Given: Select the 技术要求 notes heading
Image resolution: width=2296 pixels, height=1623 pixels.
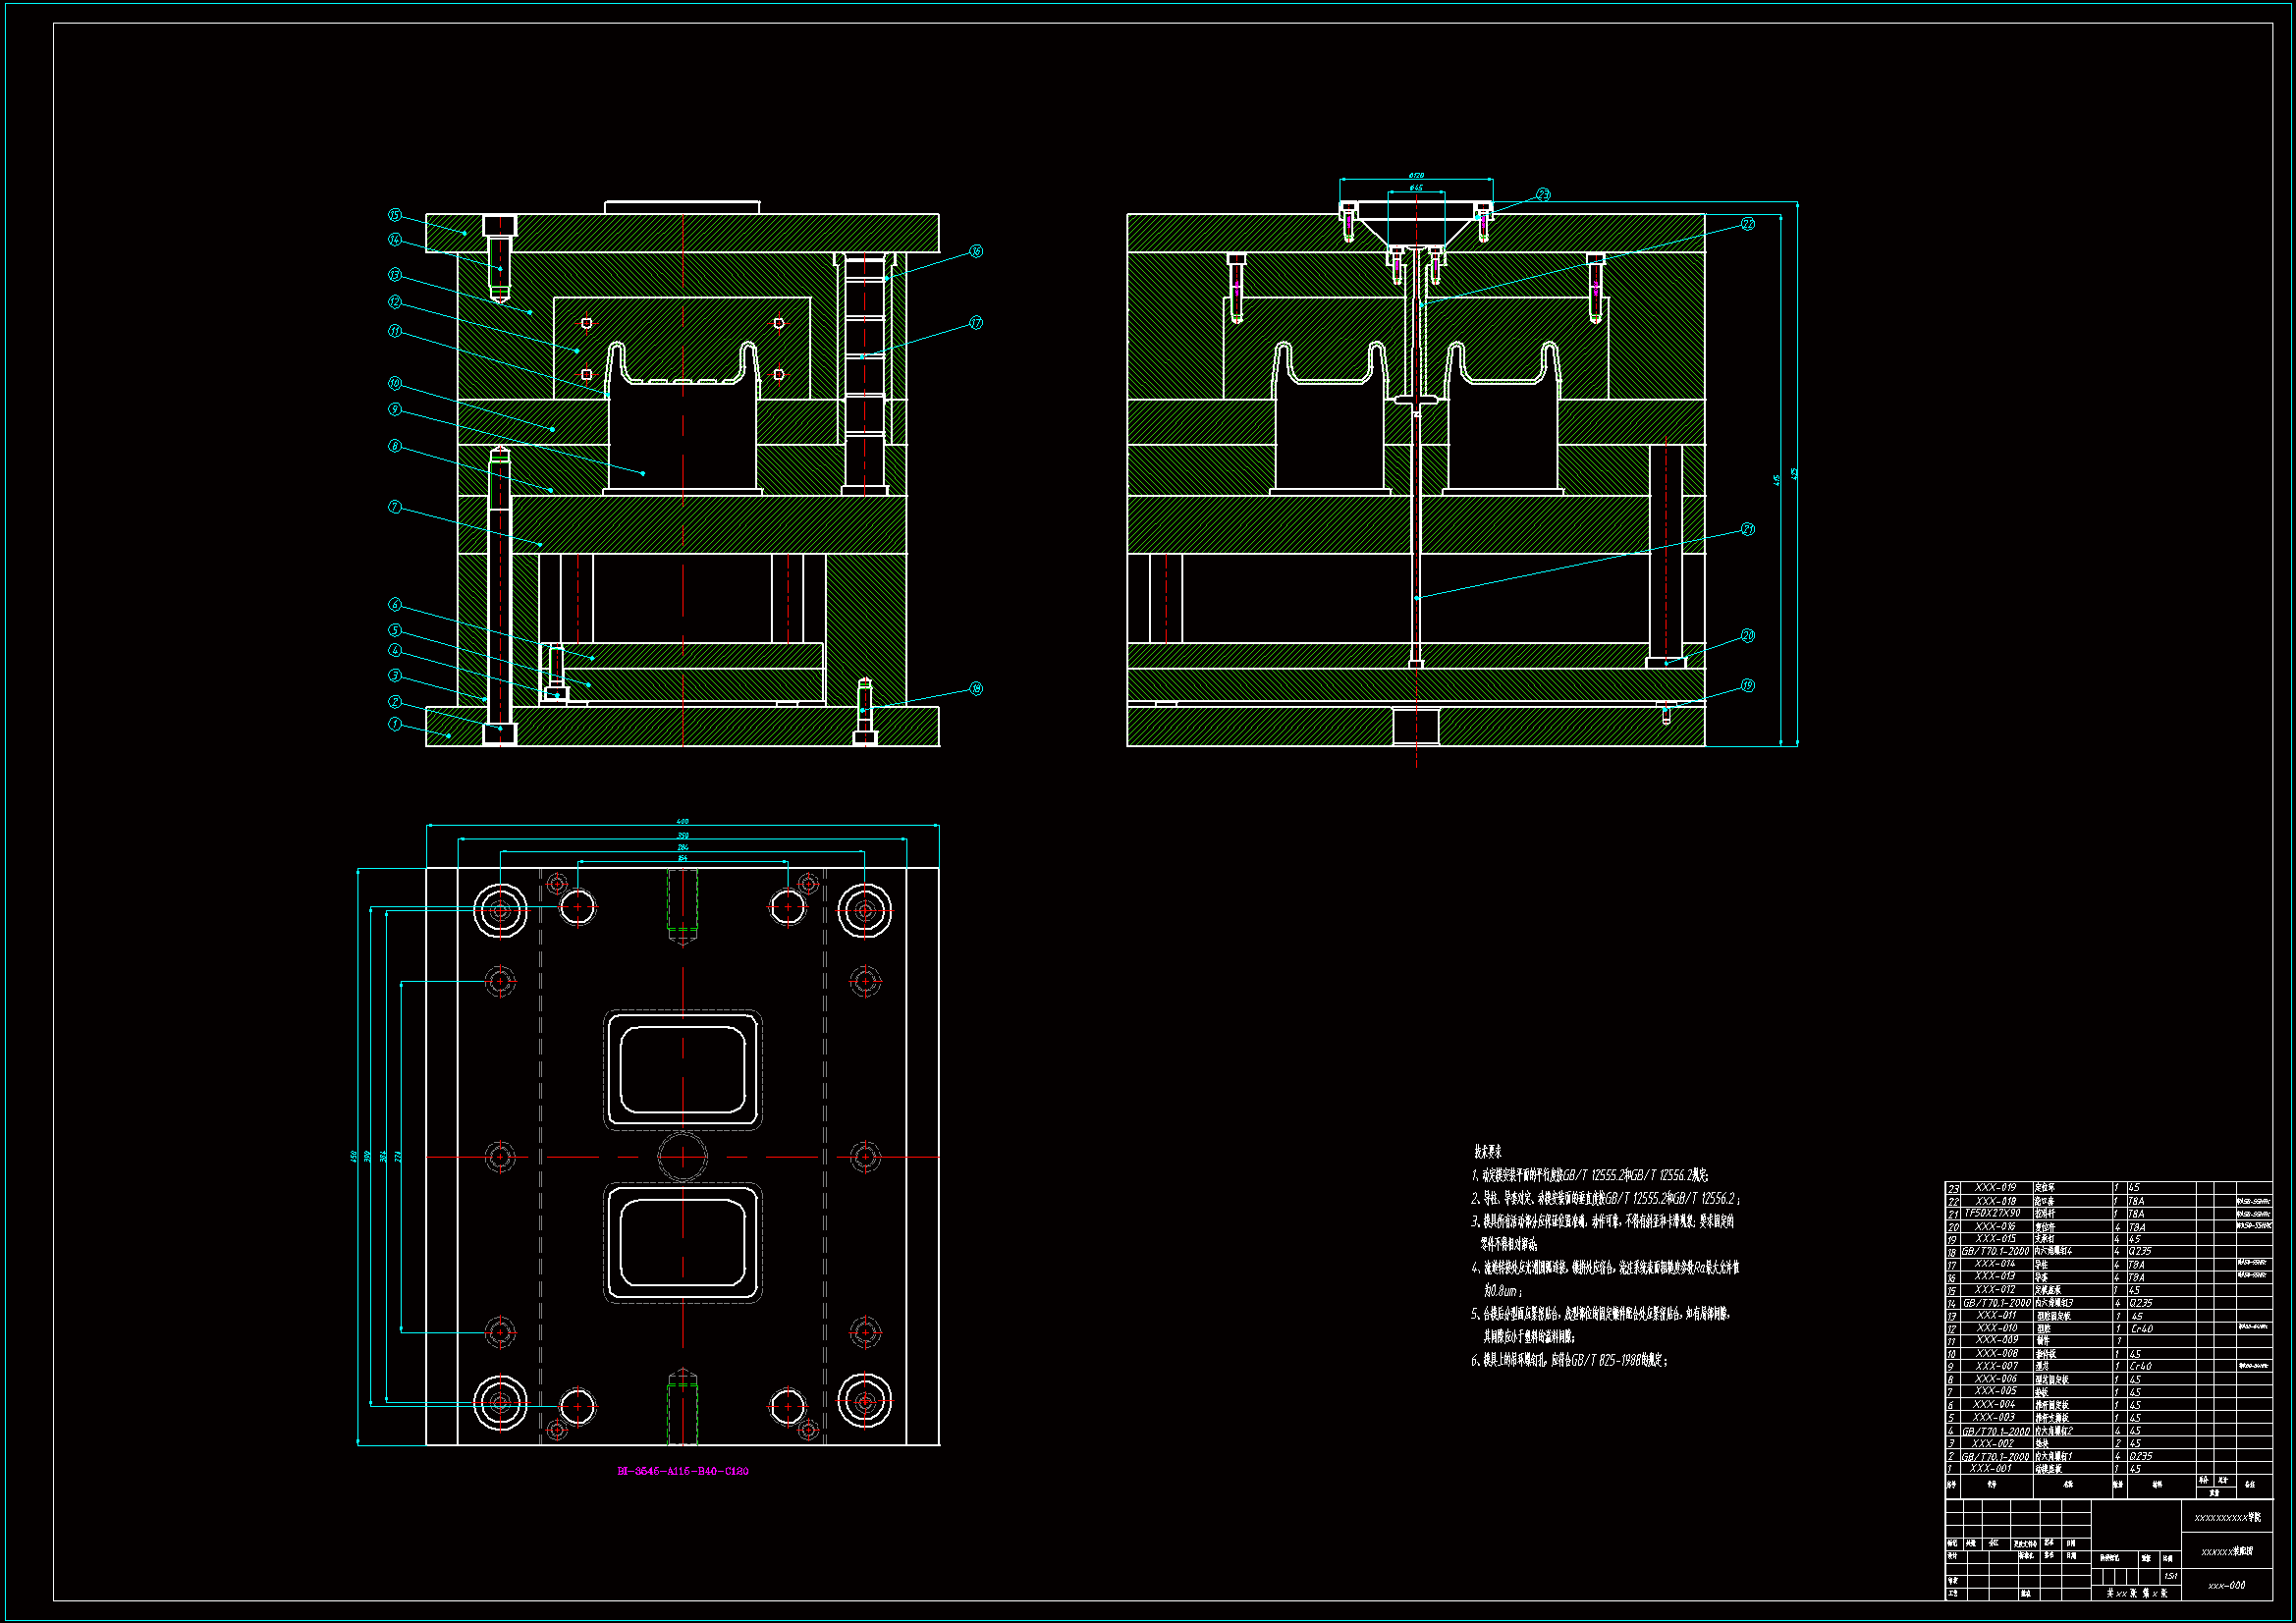Looking at the screenshot, I should [1488, 1152].
